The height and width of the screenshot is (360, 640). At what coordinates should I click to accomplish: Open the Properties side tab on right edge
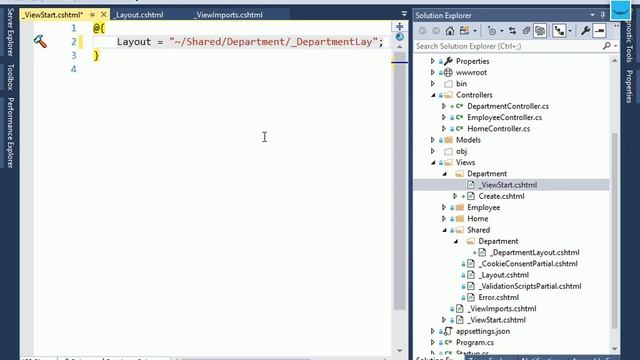[x=629, y=86]
